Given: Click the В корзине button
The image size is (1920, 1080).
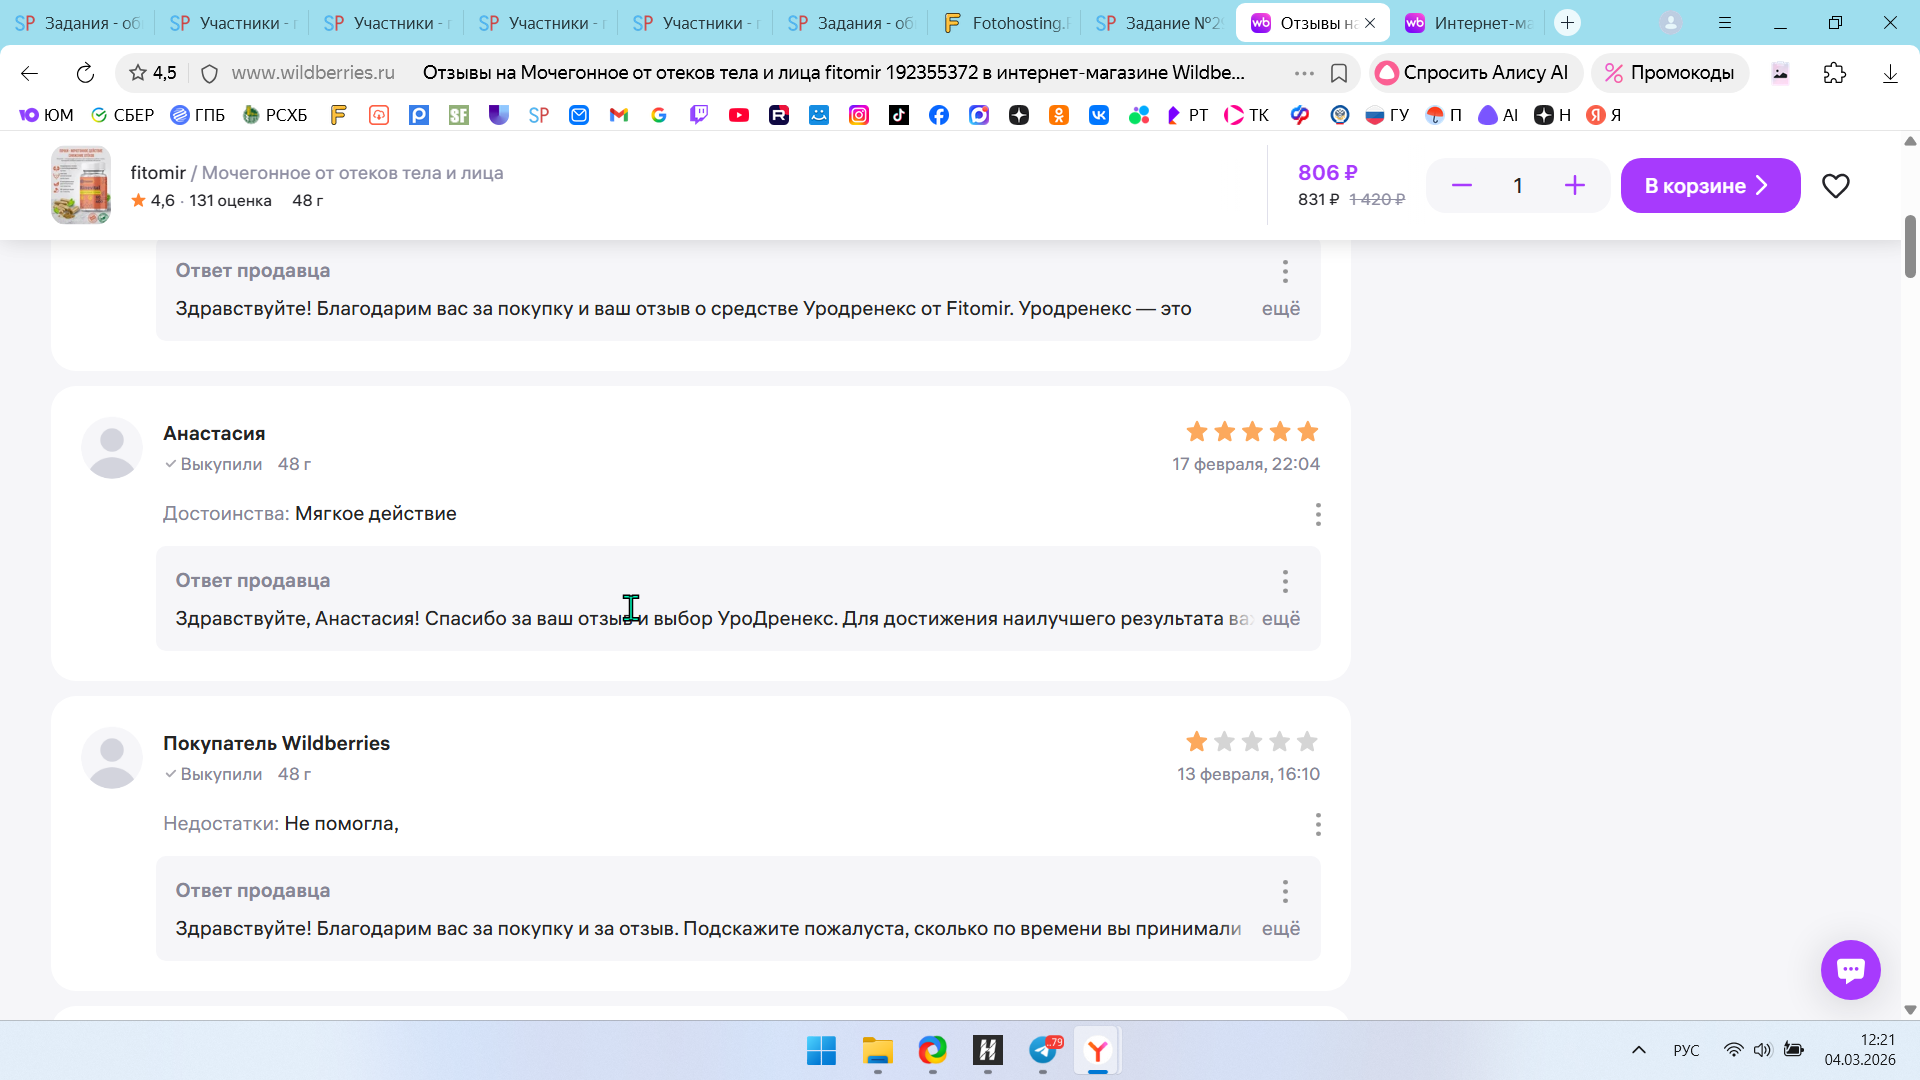Looking at the screenshot, I should [1709, 186].
